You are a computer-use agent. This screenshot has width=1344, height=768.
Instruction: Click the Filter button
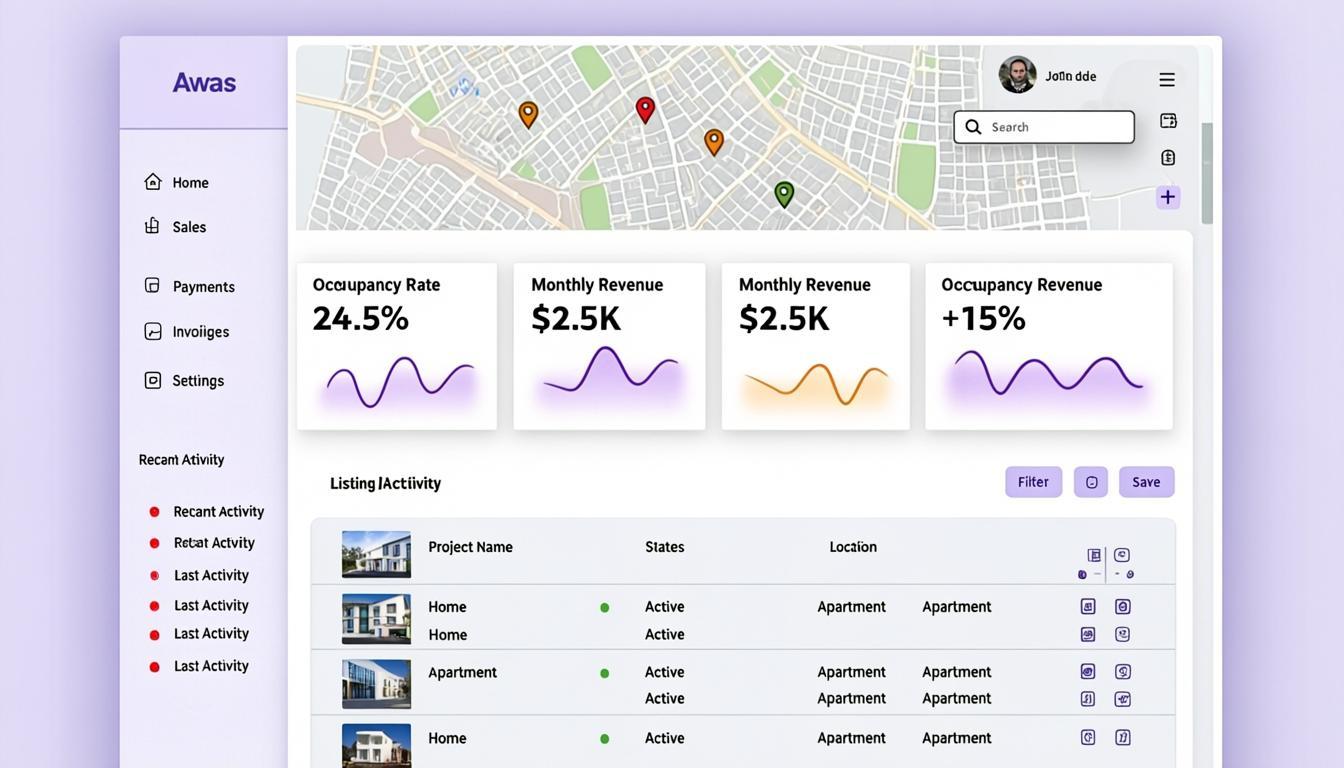[1034, 482]
